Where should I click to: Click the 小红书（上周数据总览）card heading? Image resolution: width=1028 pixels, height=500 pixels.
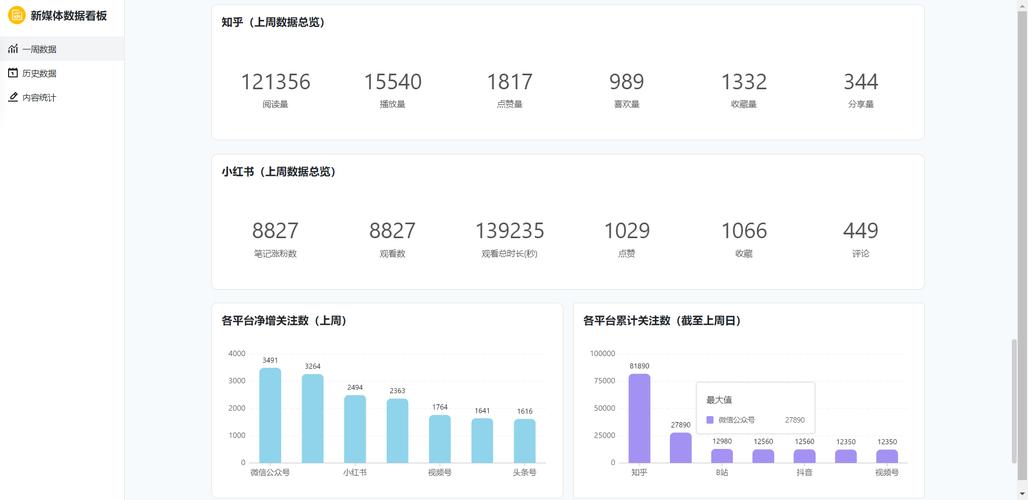tap(279, 172)
